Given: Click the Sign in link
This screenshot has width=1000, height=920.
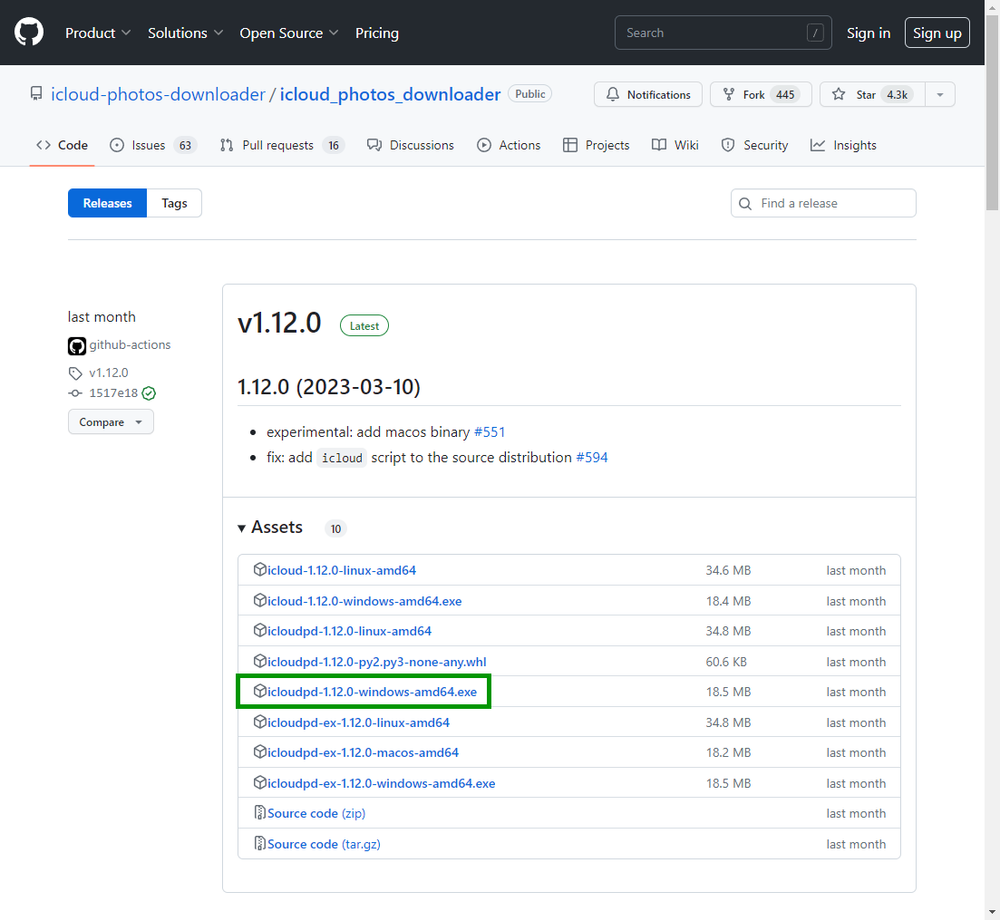Looking at the screenshot, I should click(868, 33).
